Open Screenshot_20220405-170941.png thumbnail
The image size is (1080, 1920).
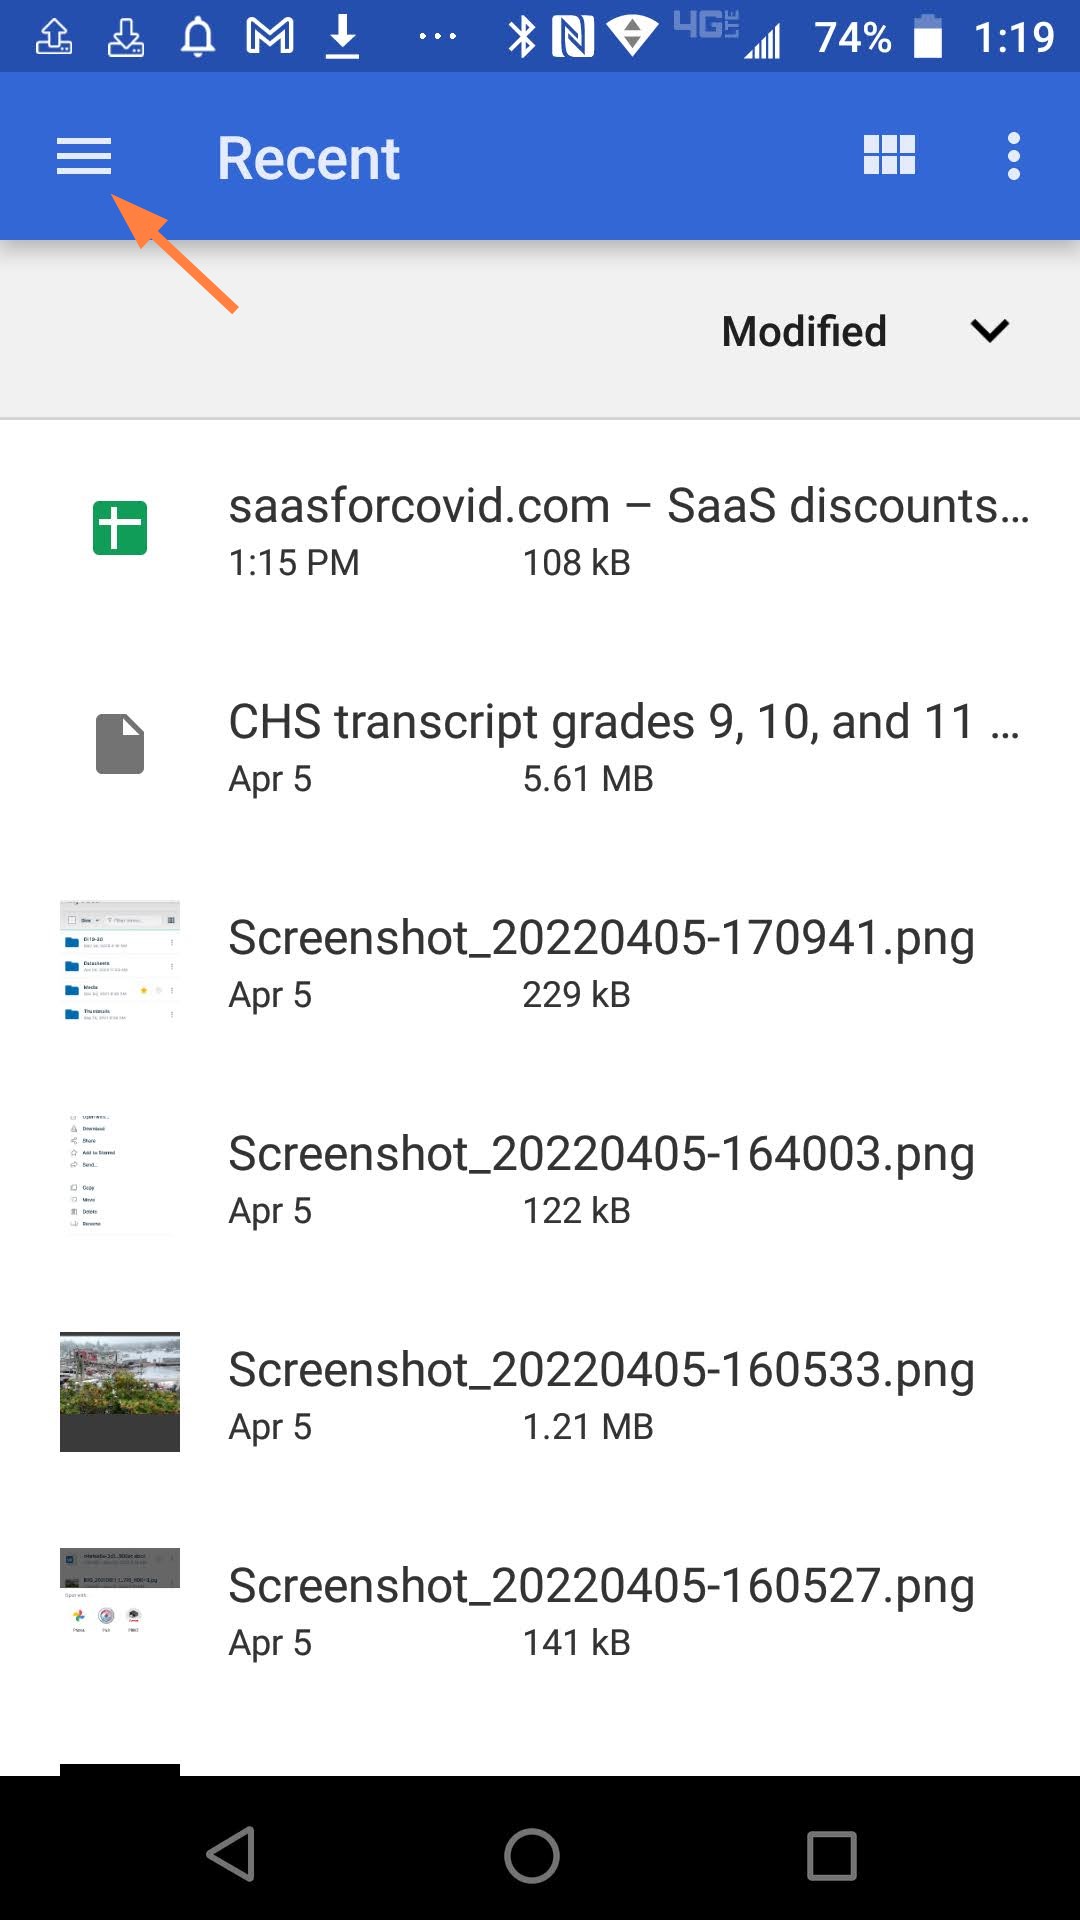(120, 960)
